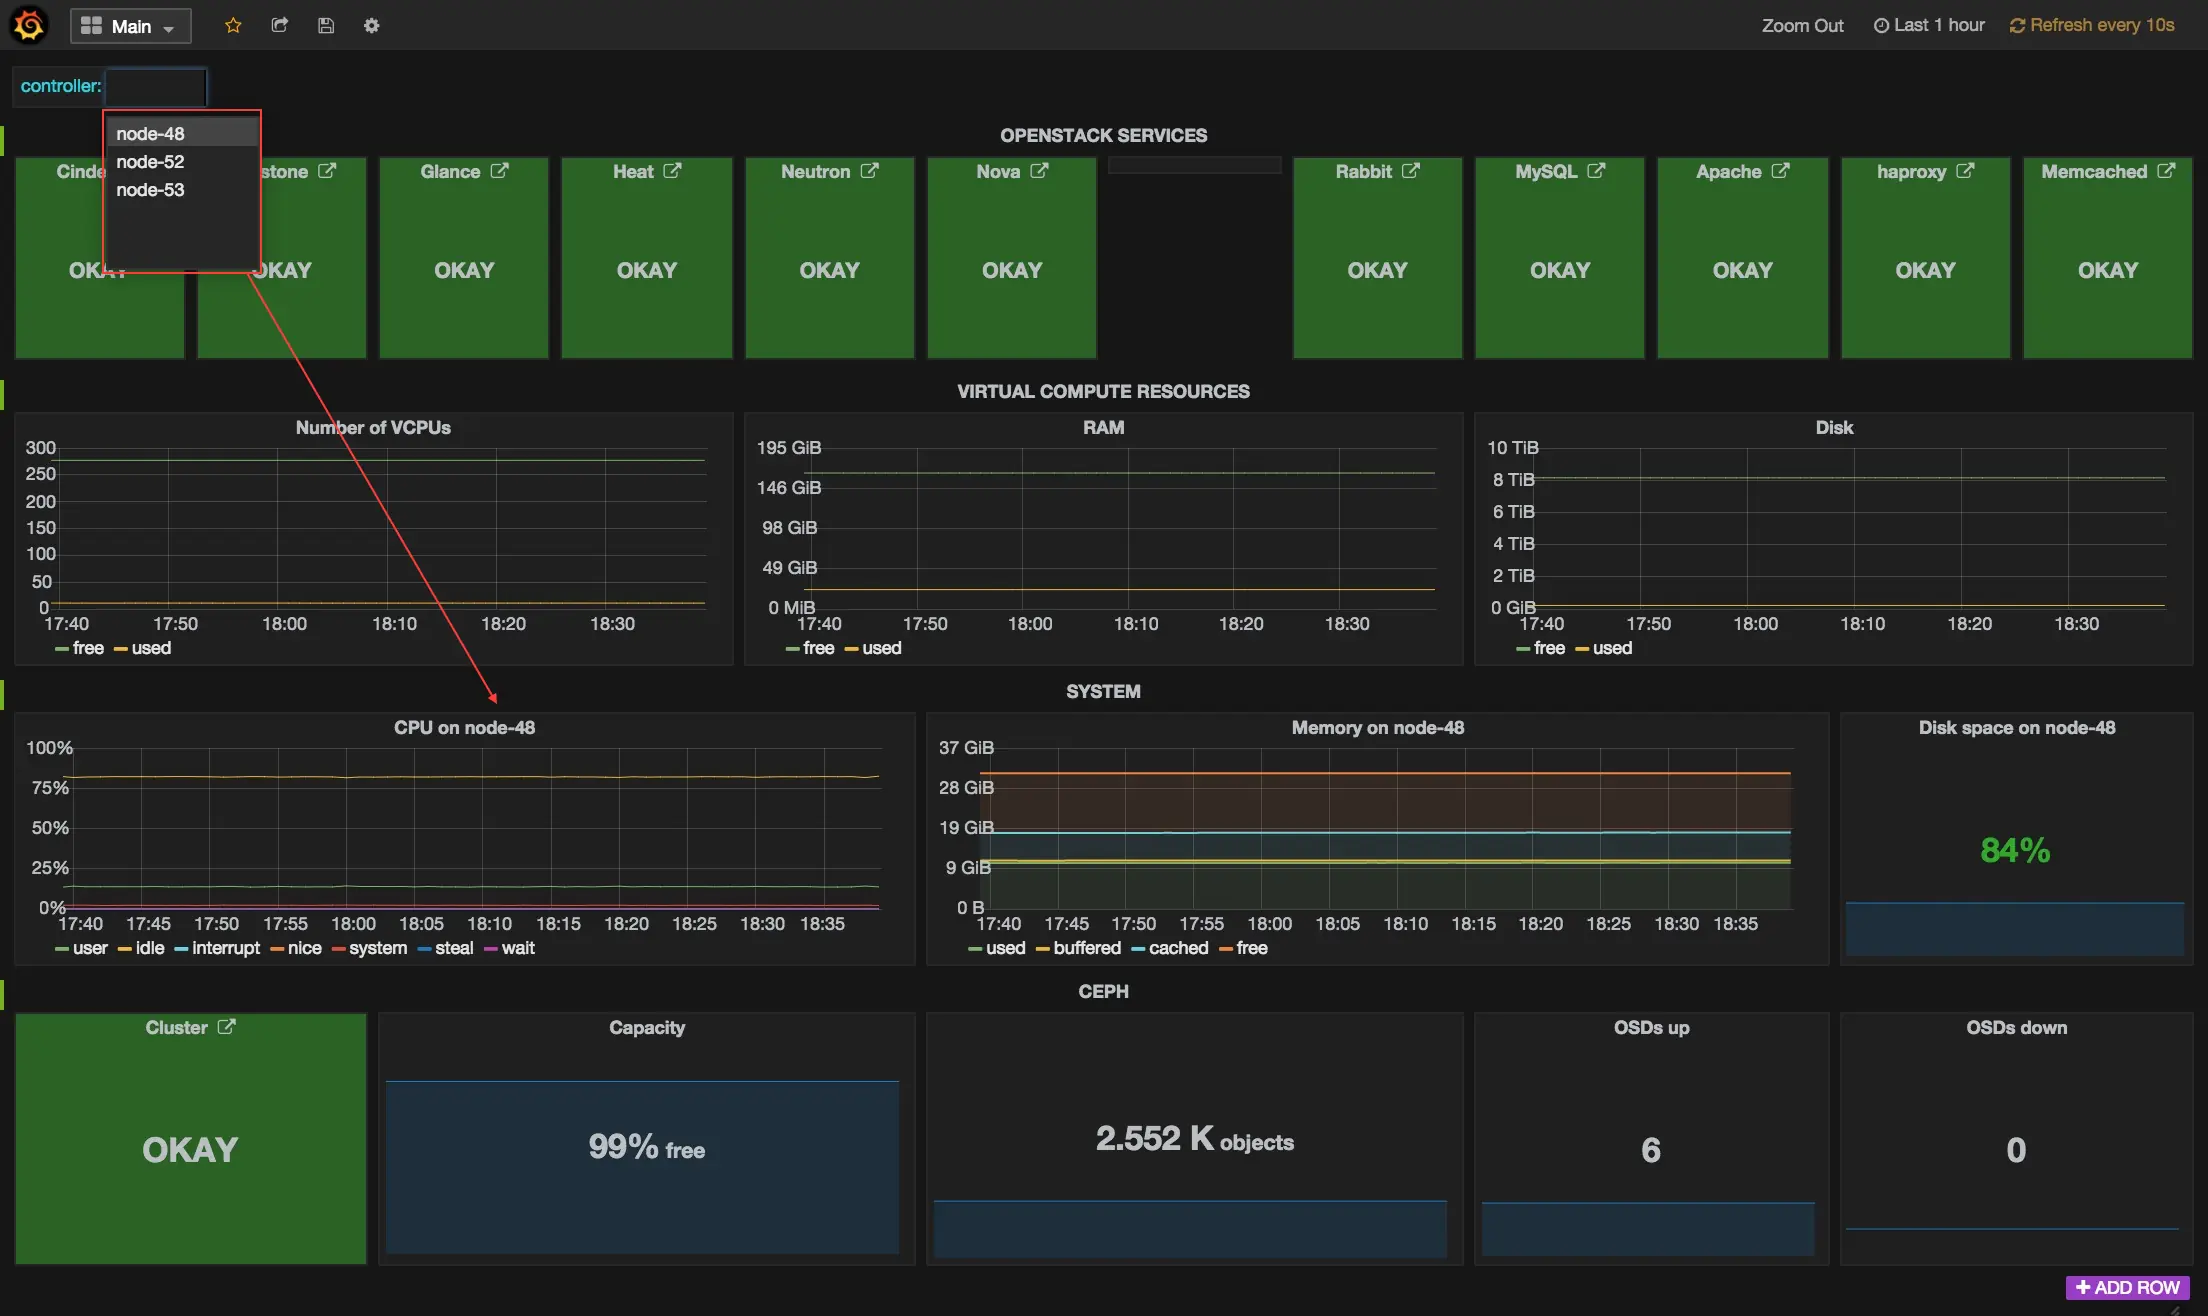Save dashboard using the disk icon
Image resolution: width=2208 pixels, height=1316 pixels.
[326, 26]
